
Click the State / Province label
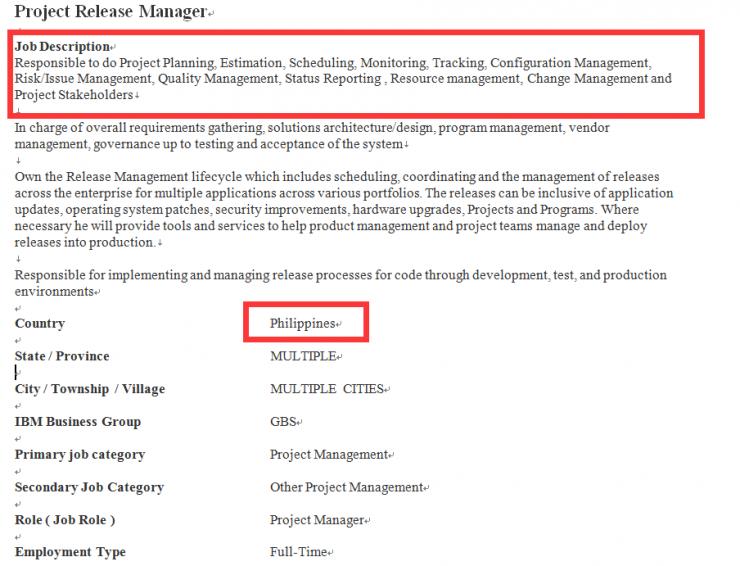(x=62, y=356)
